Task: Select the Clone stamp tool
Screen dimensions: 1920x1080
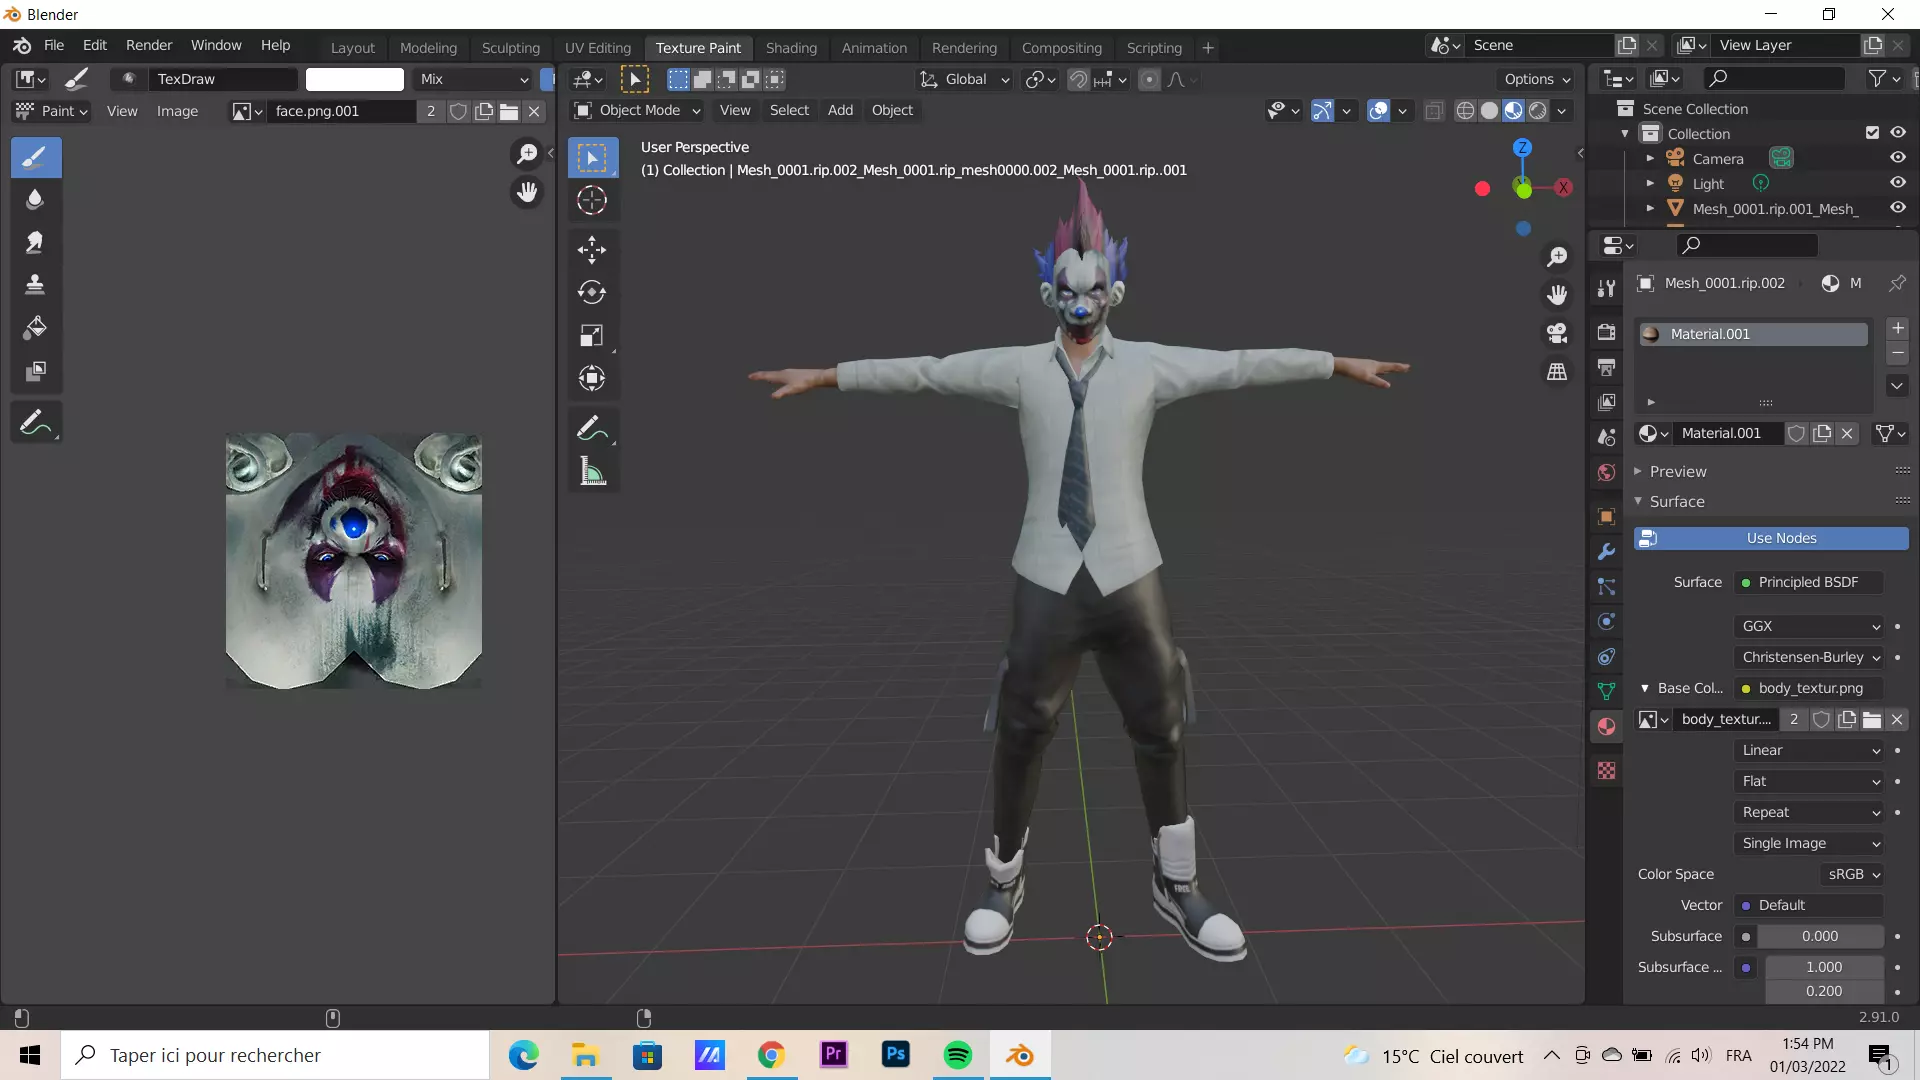Action: click(35, 285)
